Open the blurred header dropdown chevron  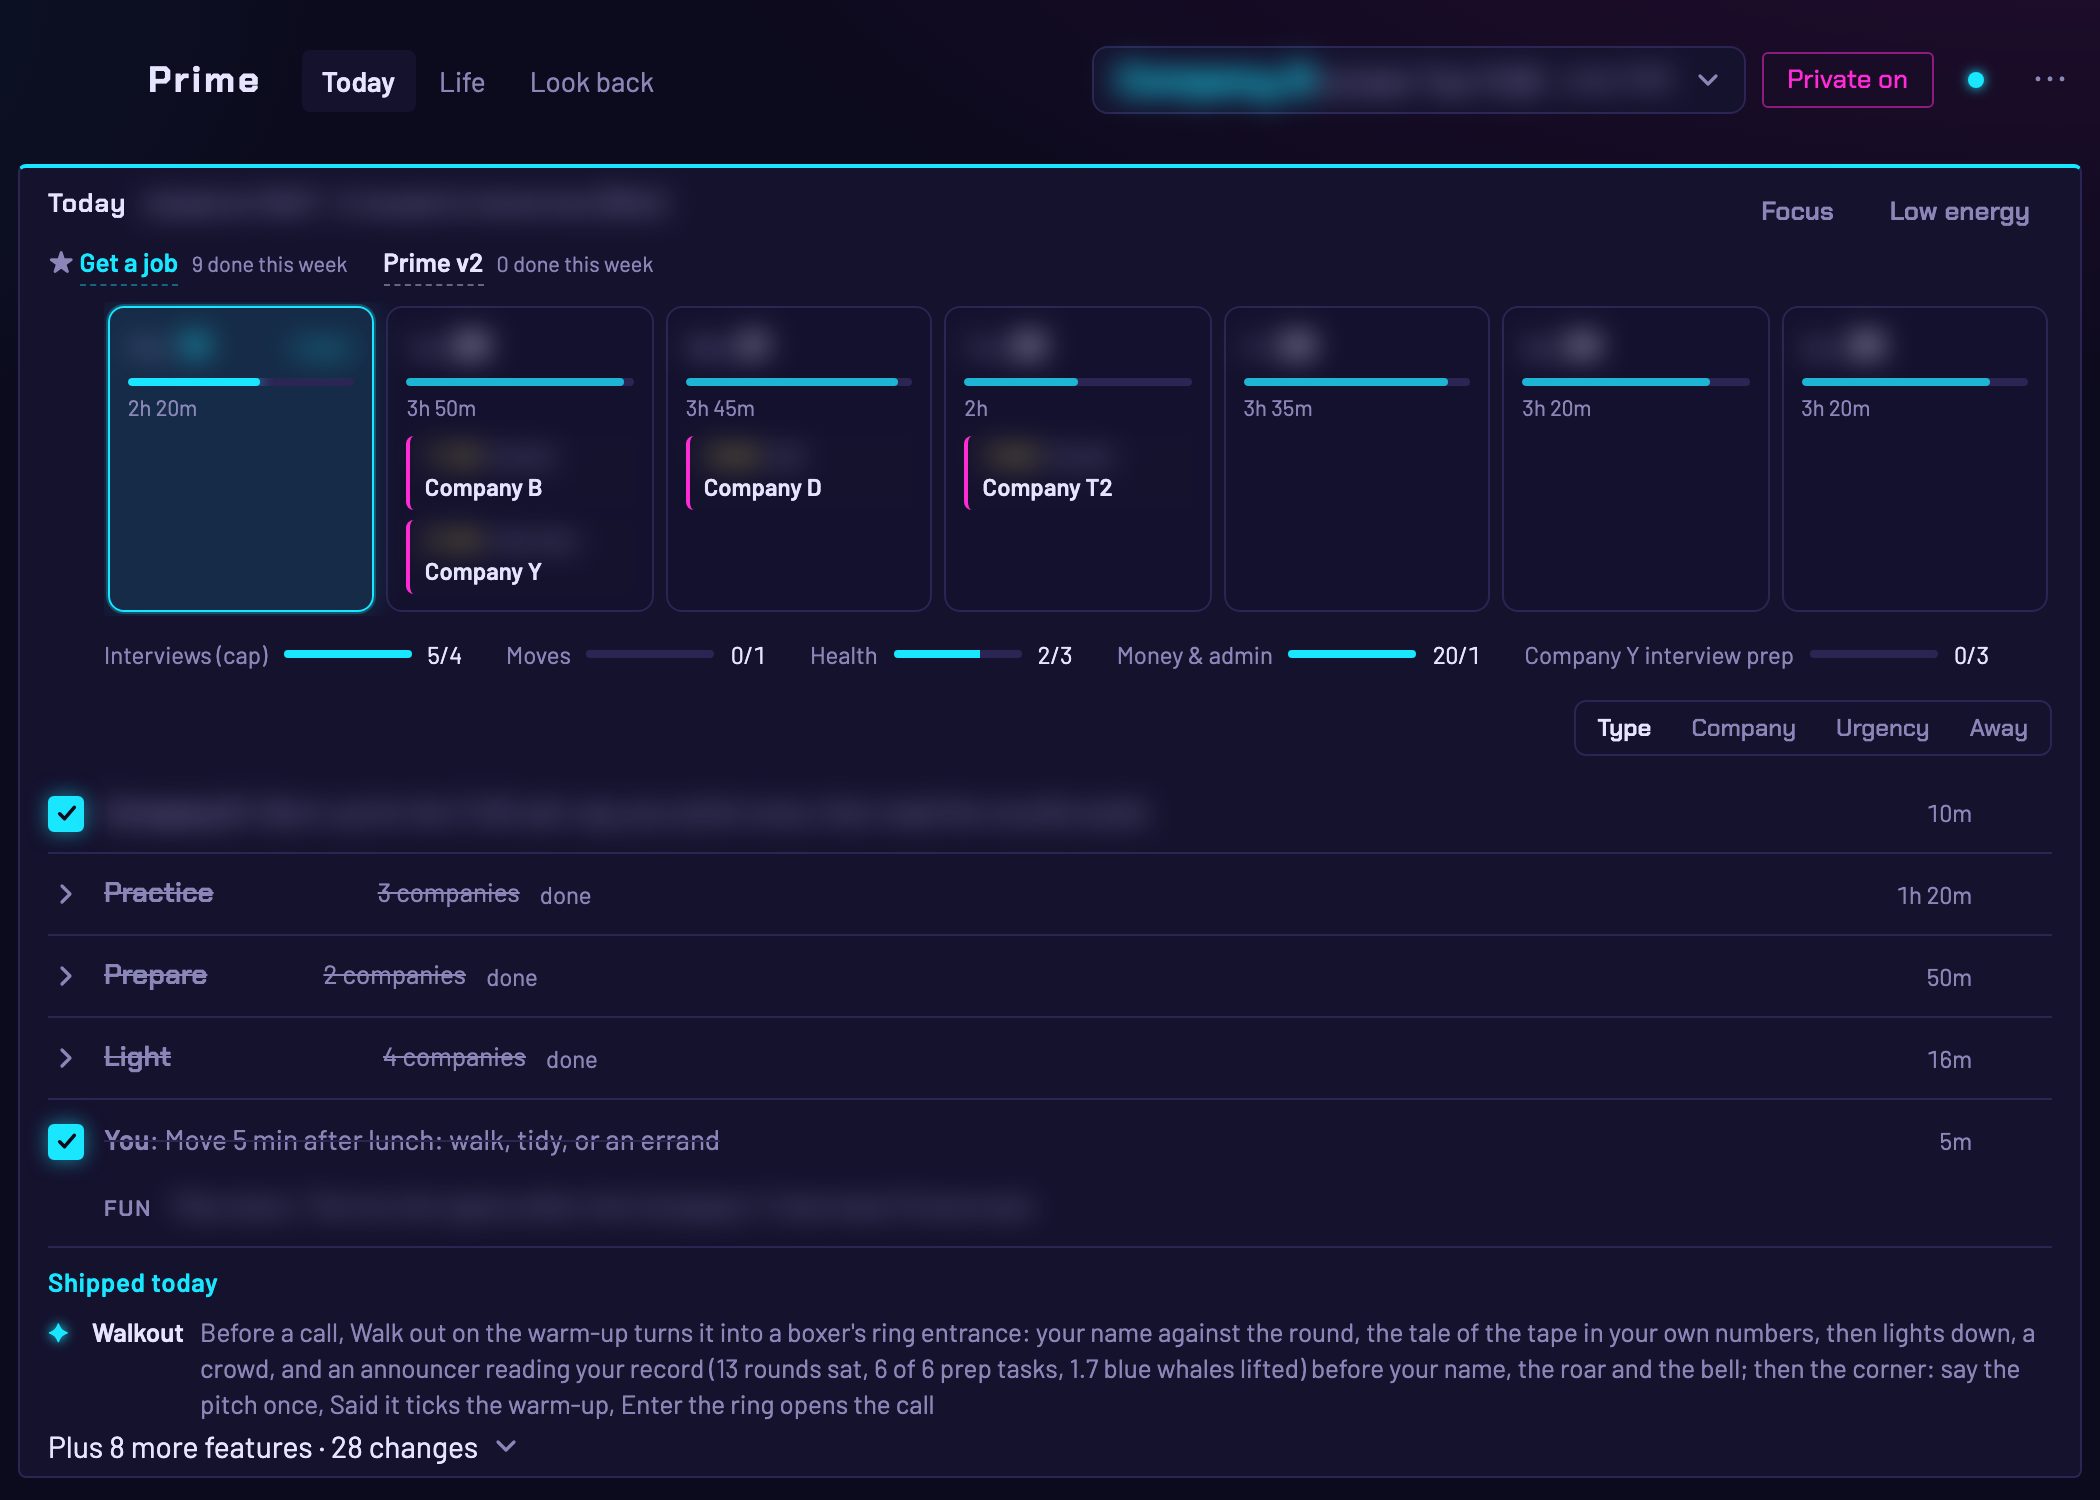click(1708, 80)
